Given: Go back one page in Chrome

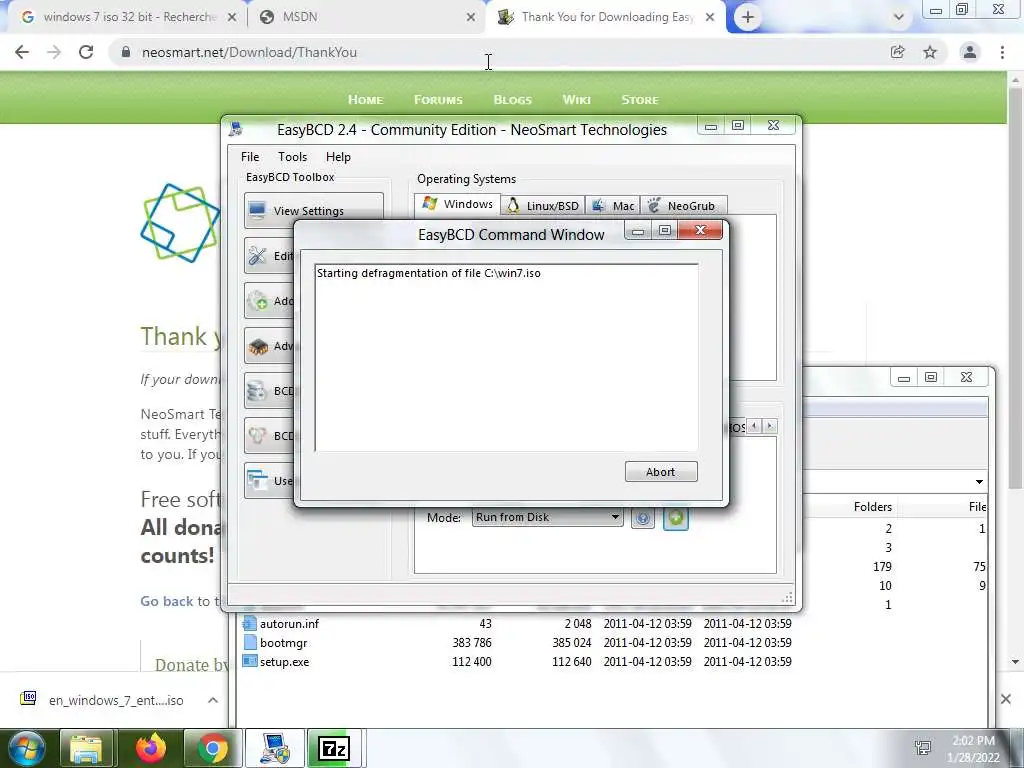Looking at the screenshot, I should pos(22,52).
